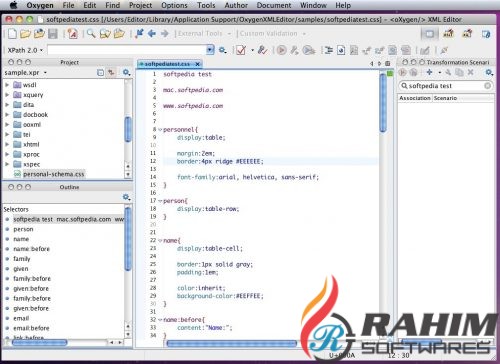Collapse the personnel rule fold on line 8
This screenshot has height=364, width=500.
click(x=160, y=130)
